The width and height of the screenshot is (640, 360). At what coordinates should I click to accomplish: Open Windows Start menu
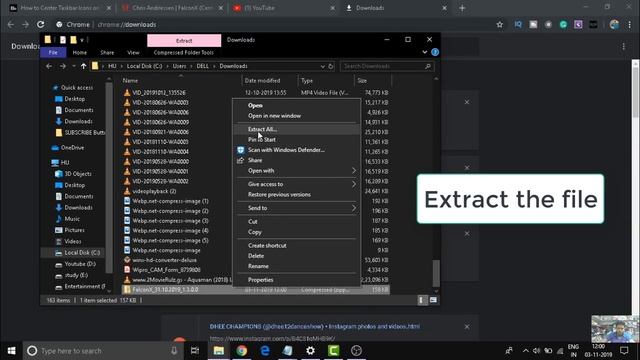coord(11,351)
